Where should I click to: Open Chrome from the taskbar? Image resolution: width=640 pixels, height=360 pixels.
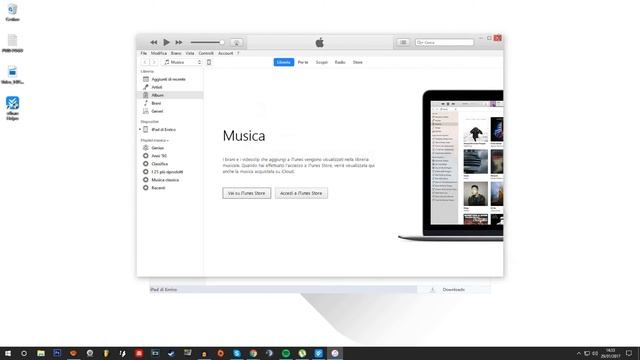(253, 353)
